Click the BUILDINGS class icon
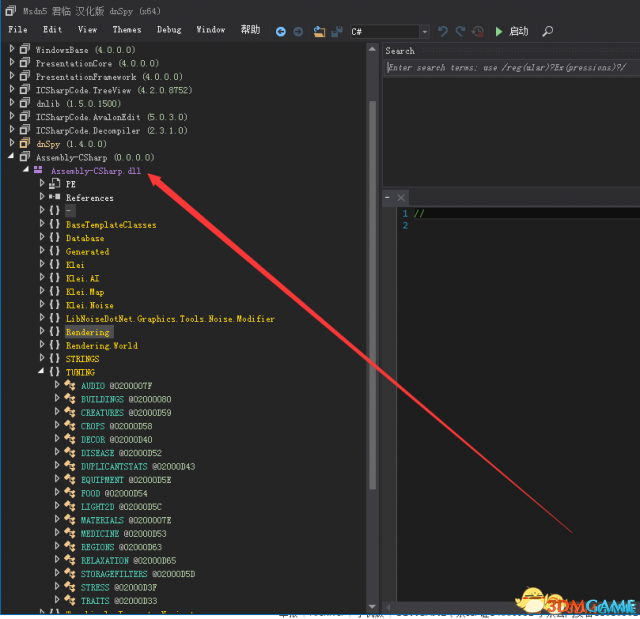The height and width of the screenshot is (619, 640). [70, 399]
